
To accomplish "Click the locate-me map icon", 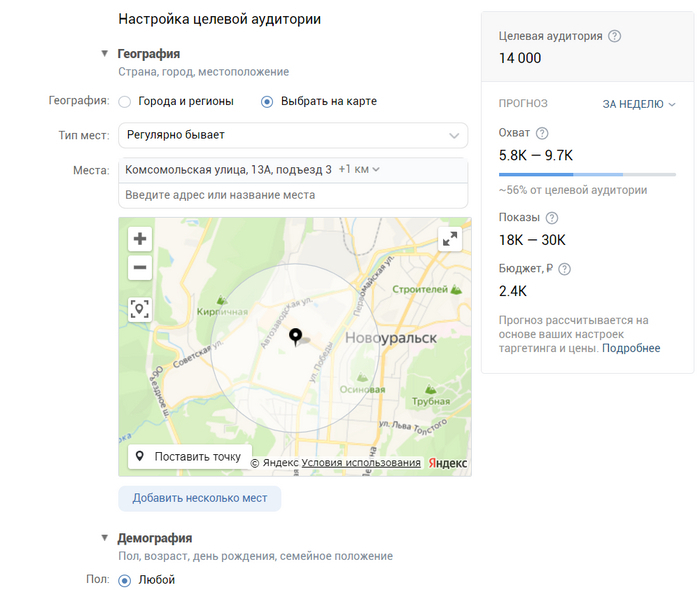I will [x=140, y=310].
